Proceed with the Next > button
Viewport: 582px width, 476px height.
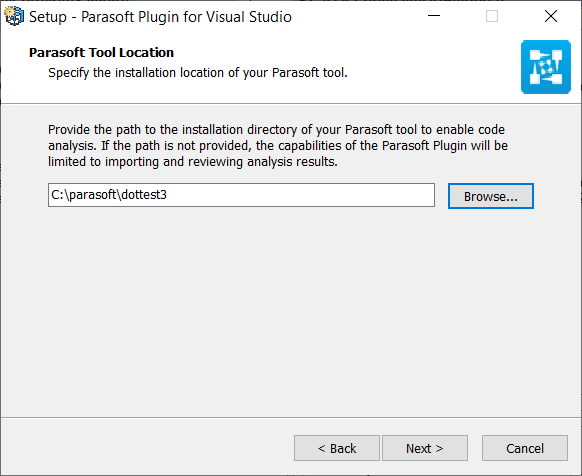pos(425,448)
